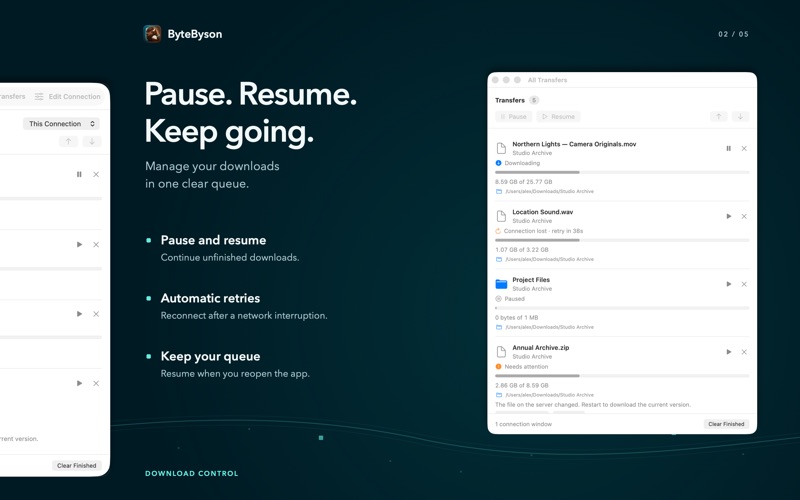Open Edit Connection in the left window
Screen dimensions: 800x500
(74, 96)
